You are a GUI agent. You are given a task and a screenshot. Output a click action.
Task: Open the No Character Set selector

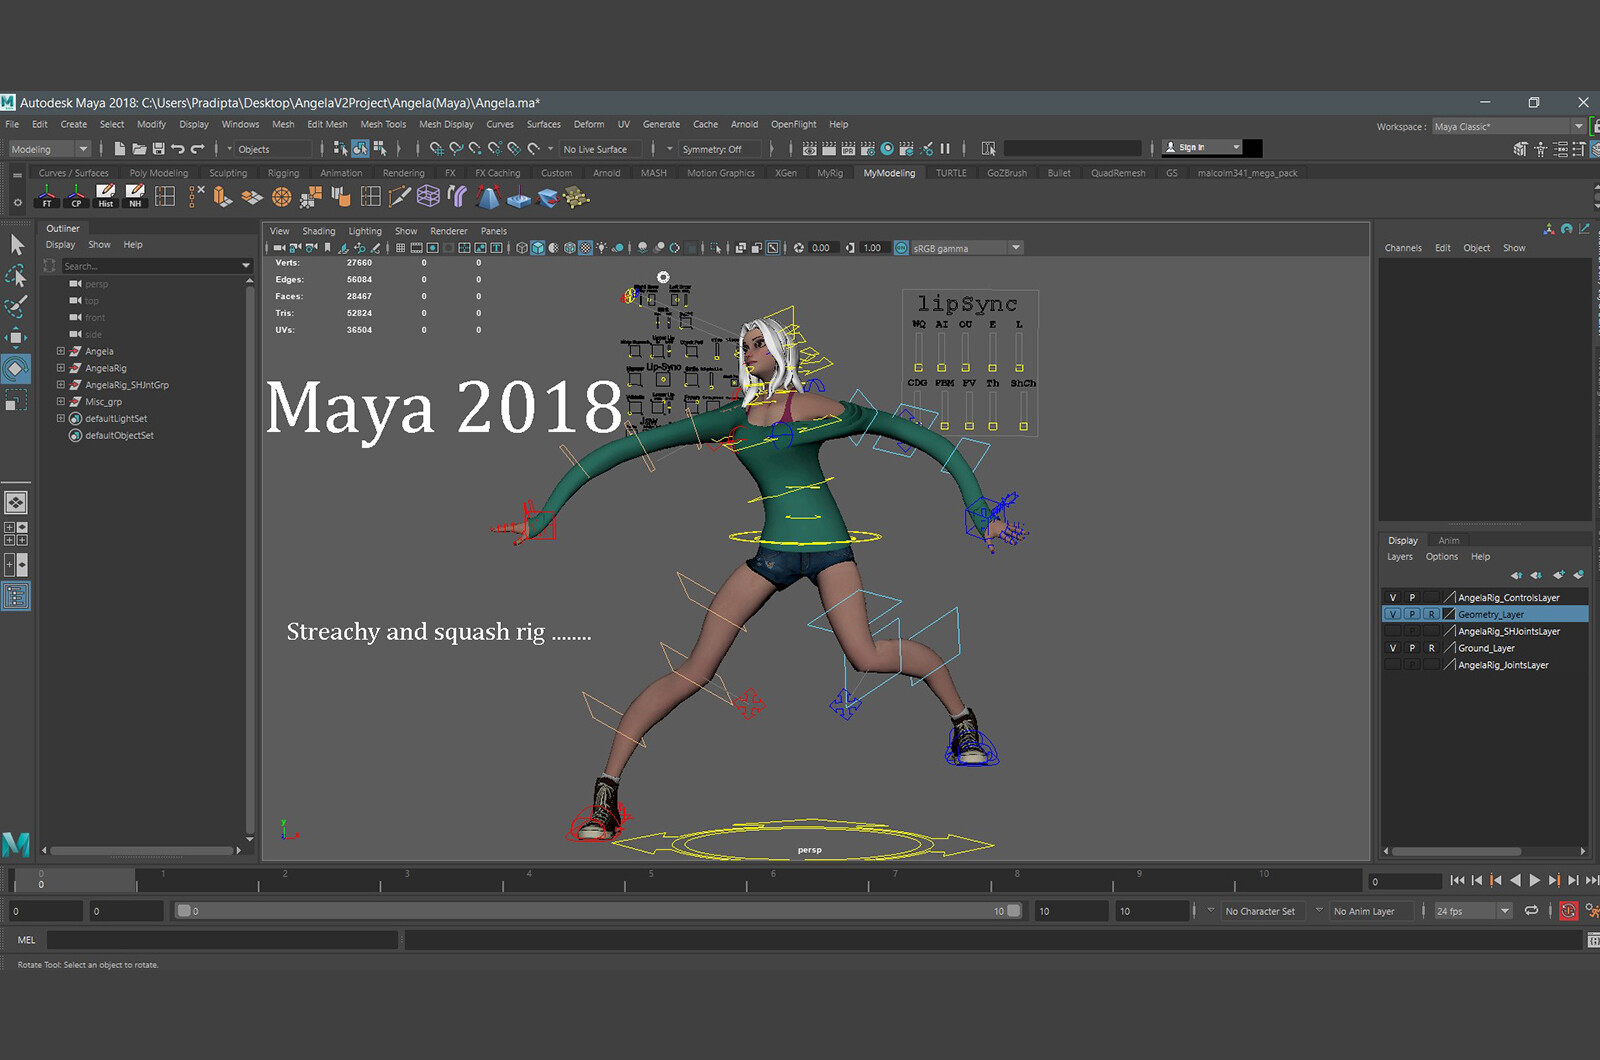pyautogui.click(x=1262, y=910)
